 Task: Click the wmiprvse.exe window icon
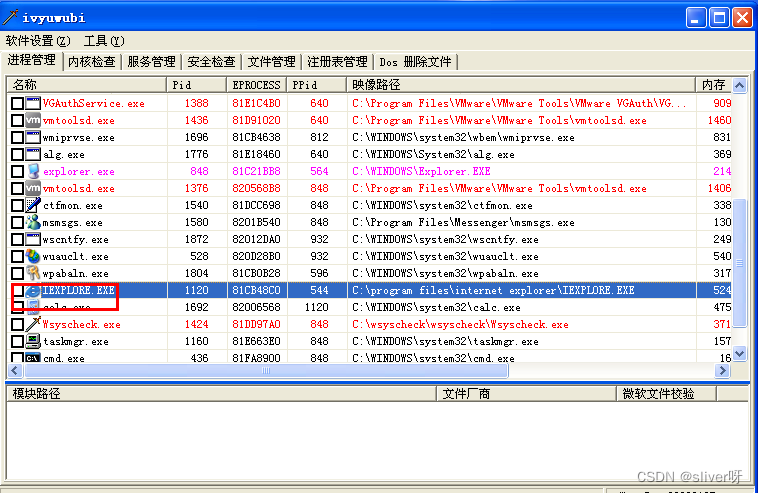pos(33,137)
